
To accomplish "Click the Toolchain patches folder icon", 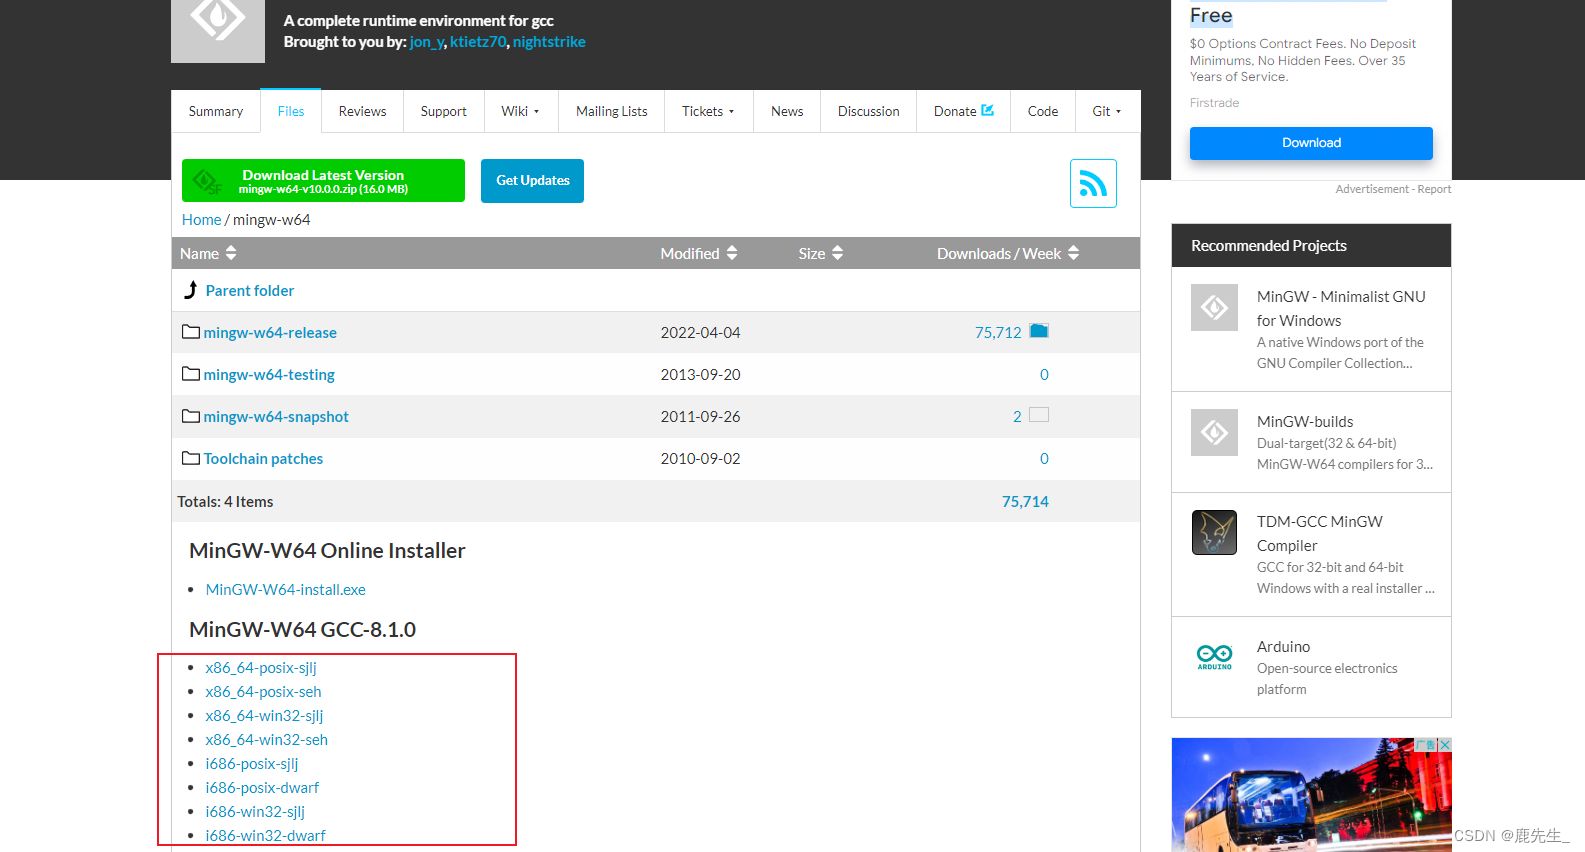I will 190,458.
